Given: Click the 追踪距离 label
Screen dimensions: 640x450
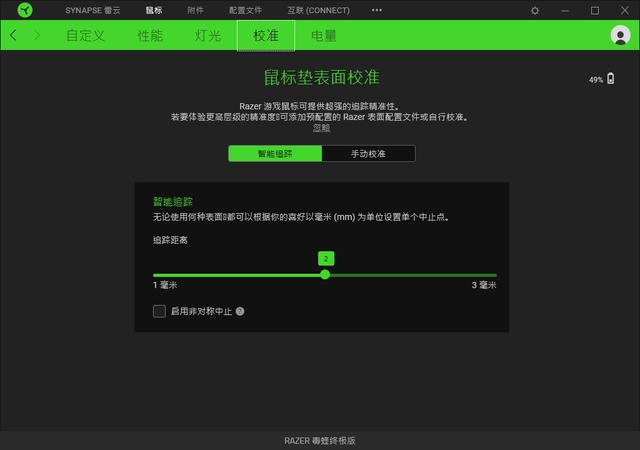Looking at the screenshot, I should click(170, 240).
